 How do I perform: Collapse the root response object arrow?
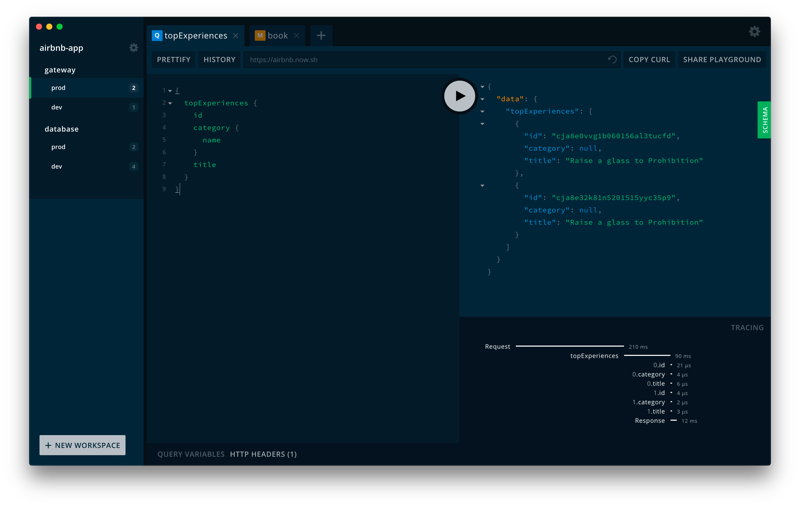pyautogui.click(x=482, y=87)
